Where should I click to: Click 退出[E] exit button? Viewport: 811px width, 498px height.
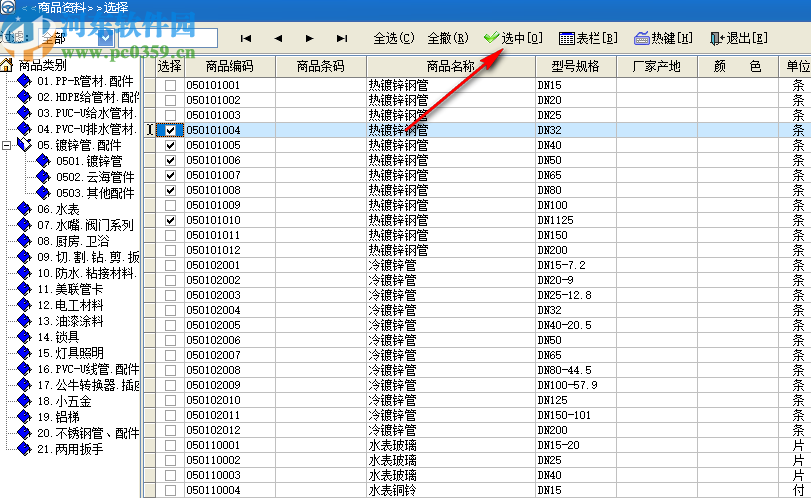(x=739, y=38)
